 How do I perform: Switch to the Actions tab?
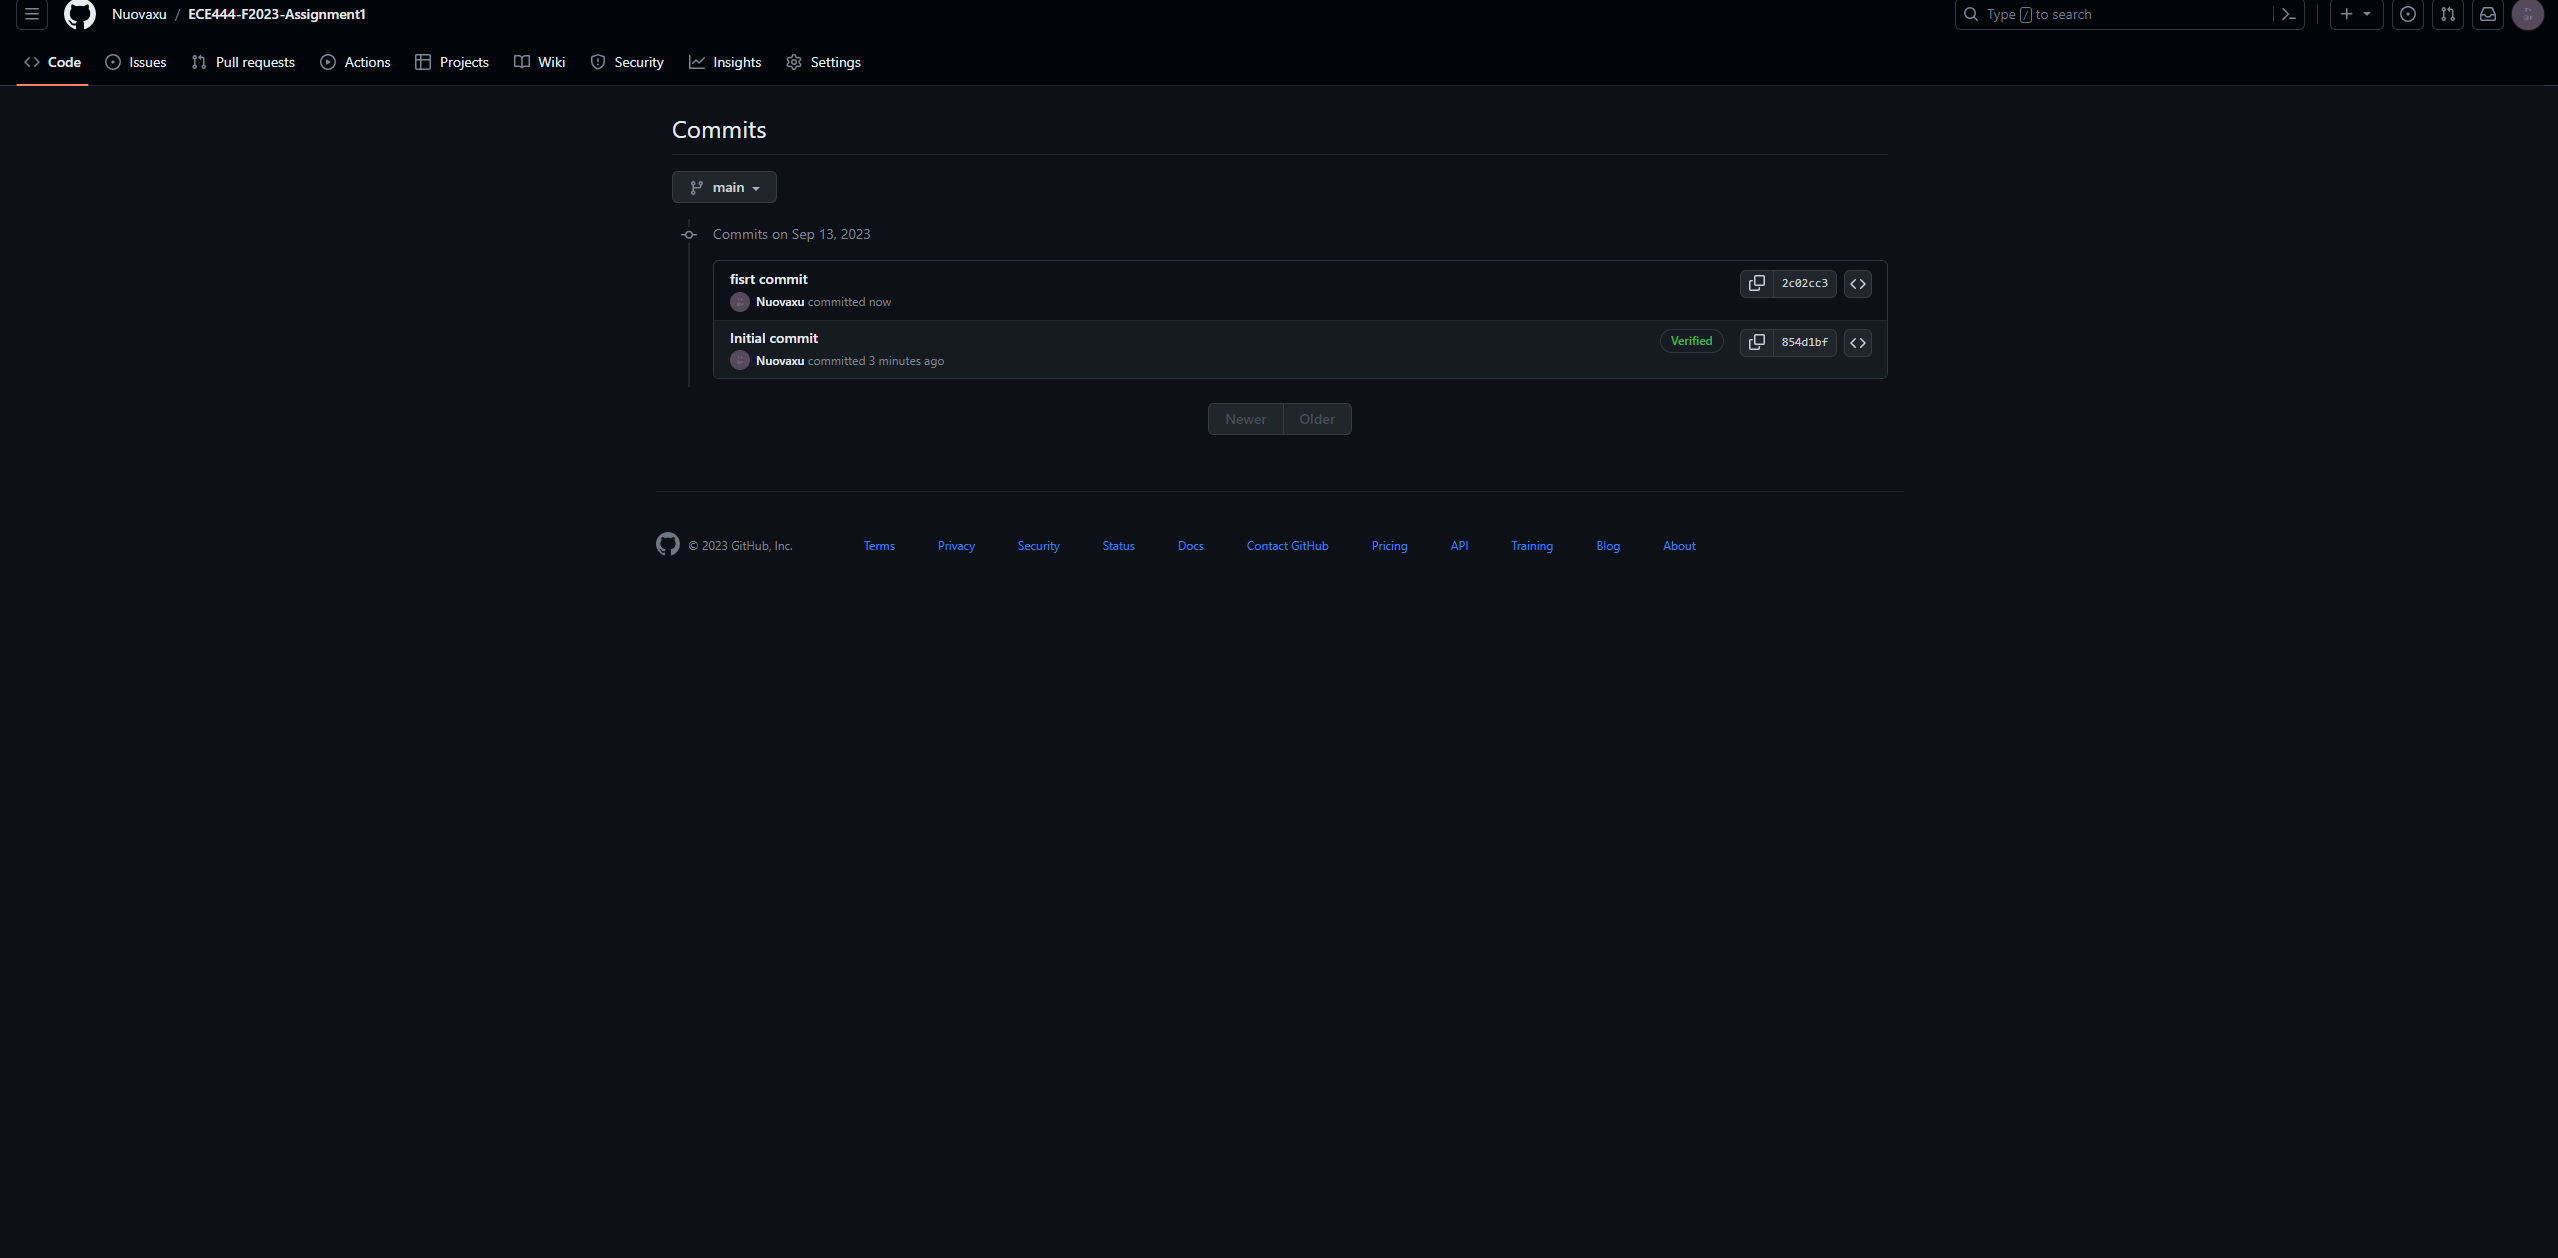click(355, 62)
